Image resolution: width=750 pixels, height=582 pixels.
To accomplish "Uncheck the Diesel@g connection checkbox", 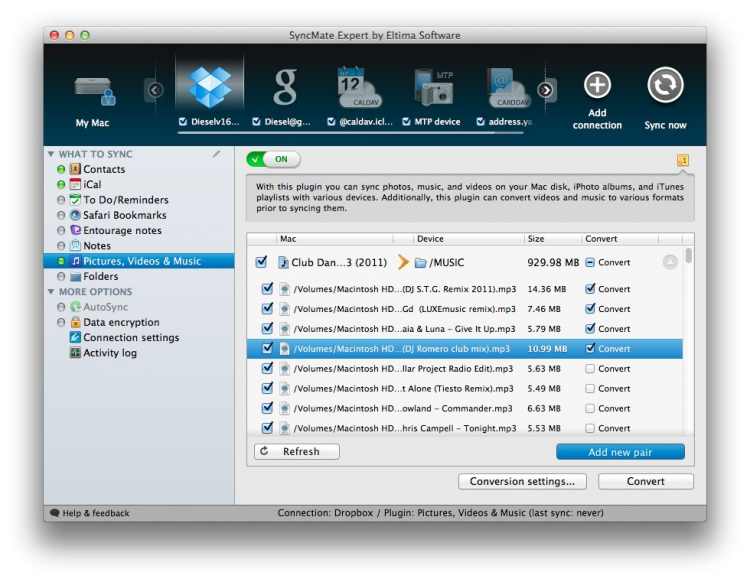I will point(256,121).
